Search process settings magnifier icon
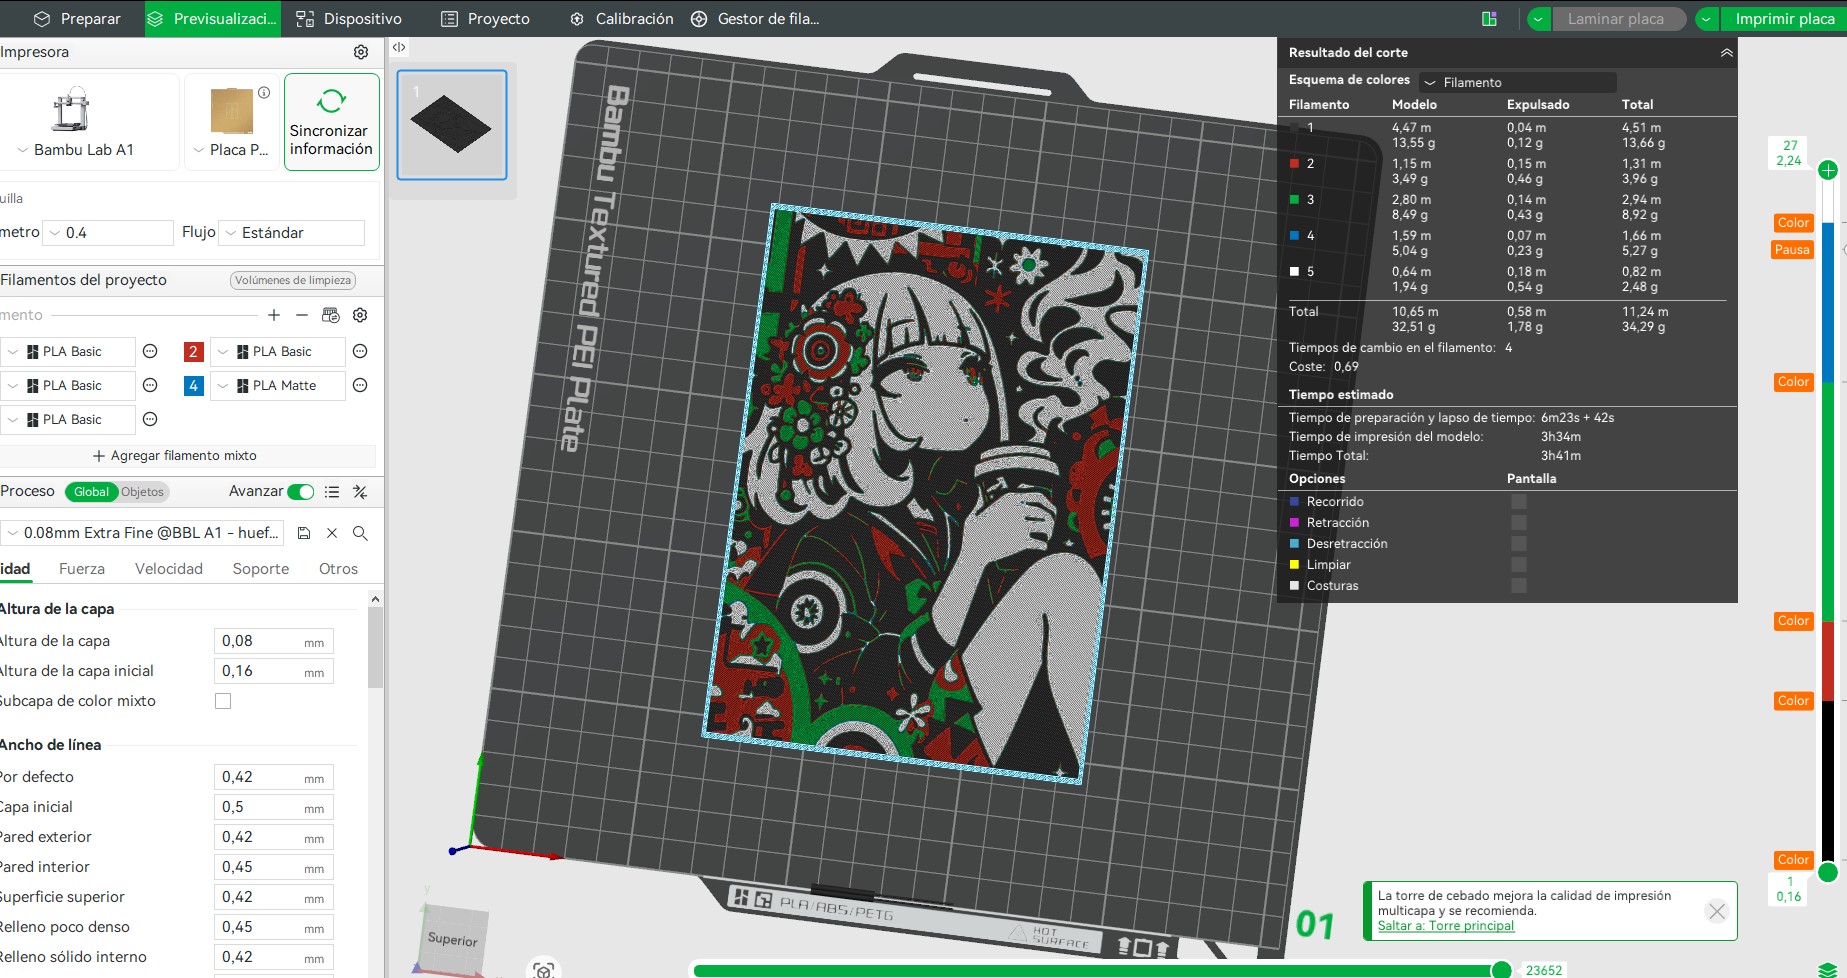The height and width of the screenshot is (978, 1847). coord(360,533)
